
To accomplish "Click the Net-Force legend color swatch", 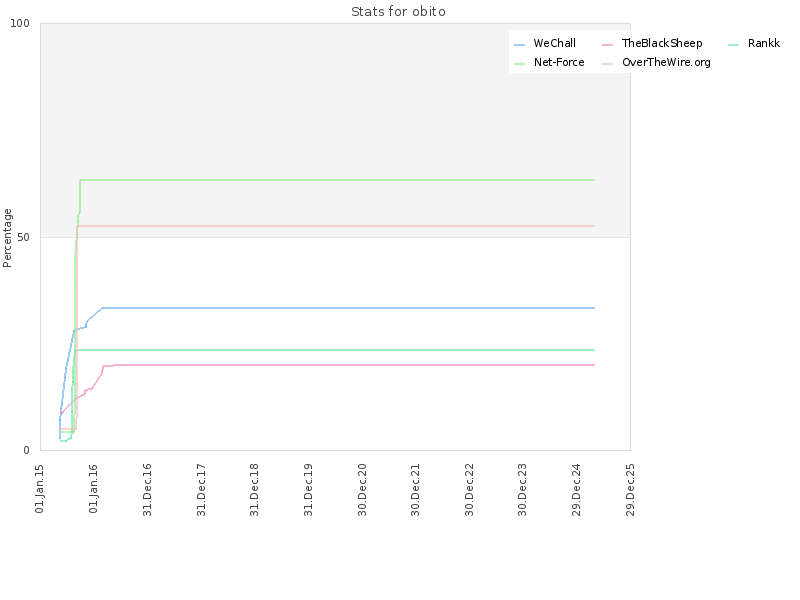I will [x=519, y=64].
